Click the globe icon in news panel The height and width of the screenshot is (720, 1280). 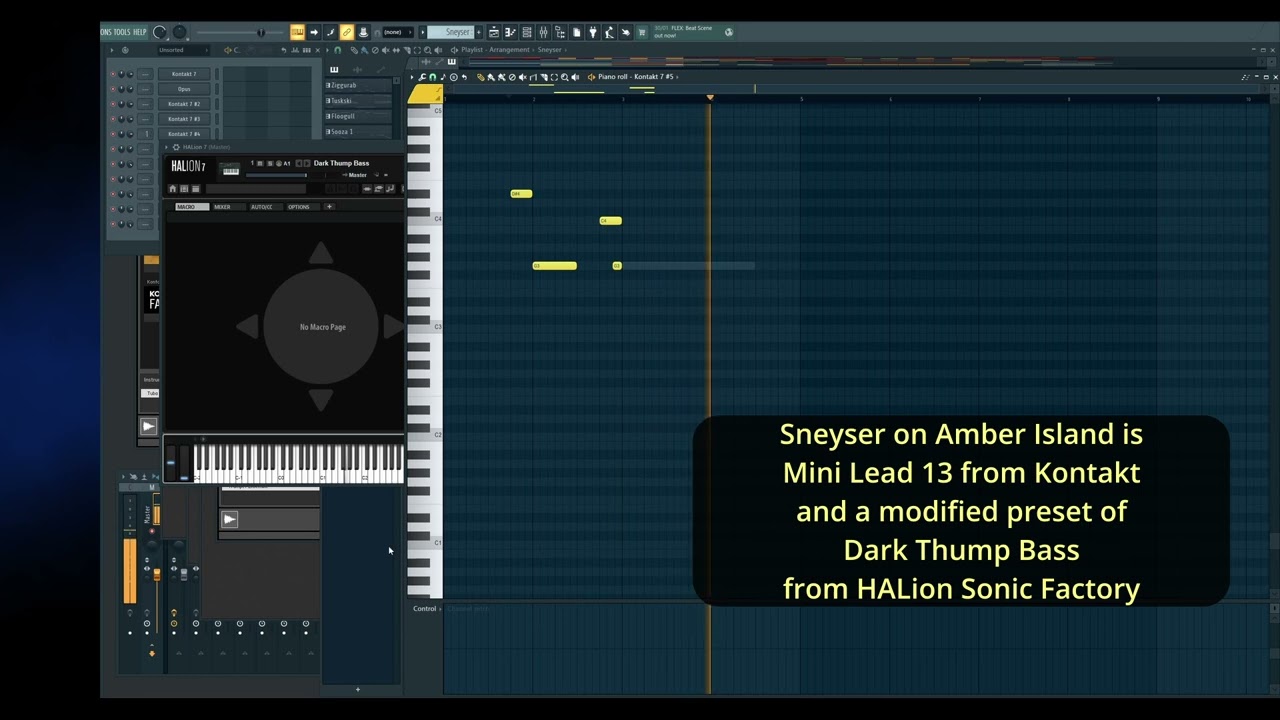[728, 32]
